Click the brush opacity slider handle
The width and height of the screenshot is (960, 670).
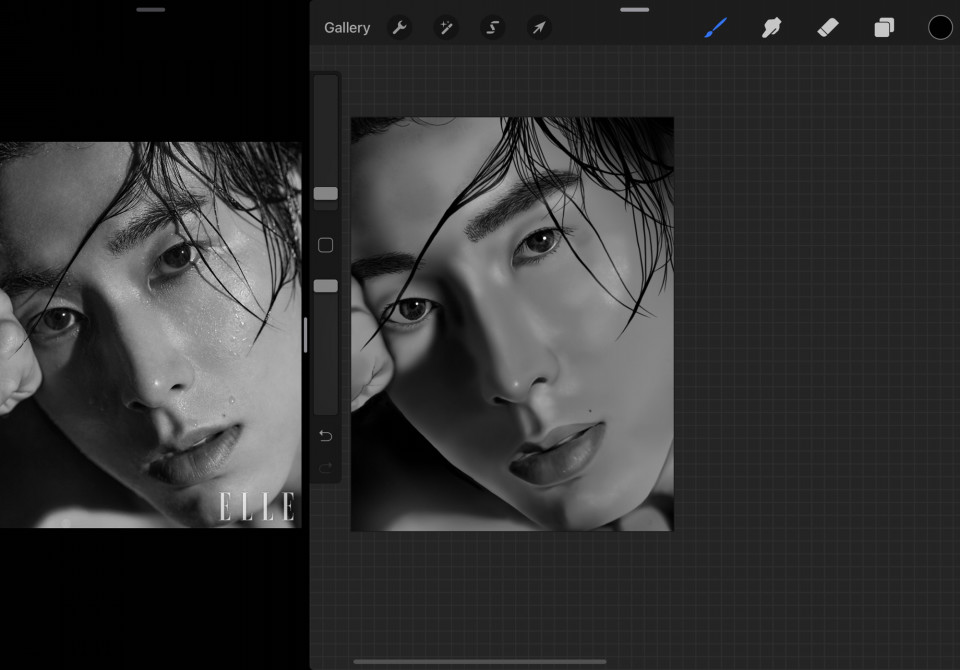coord(326,286)
